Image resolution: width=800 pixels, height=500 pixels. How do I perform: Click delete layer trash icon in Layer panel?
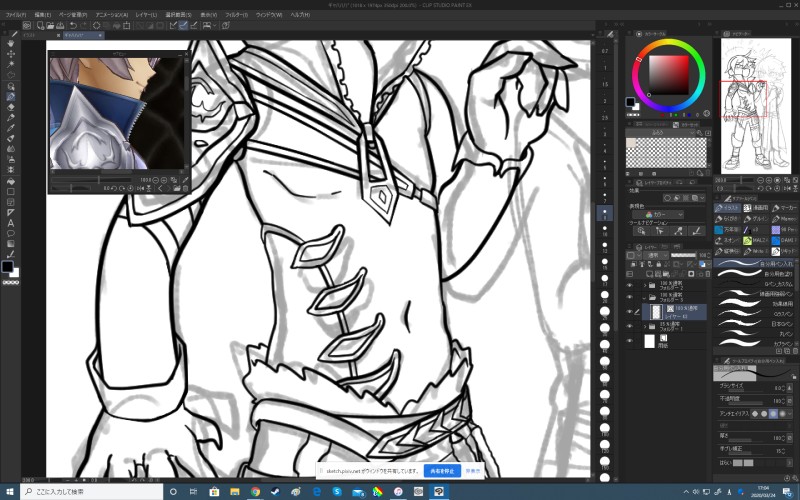tap(707, 274)
